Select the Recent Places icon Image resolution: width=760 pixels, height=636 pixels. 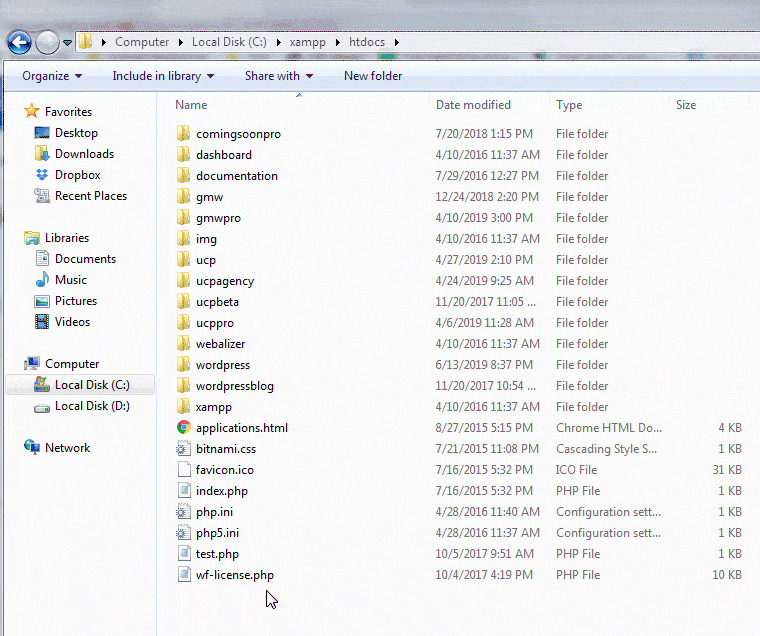(x=42, y=196)
